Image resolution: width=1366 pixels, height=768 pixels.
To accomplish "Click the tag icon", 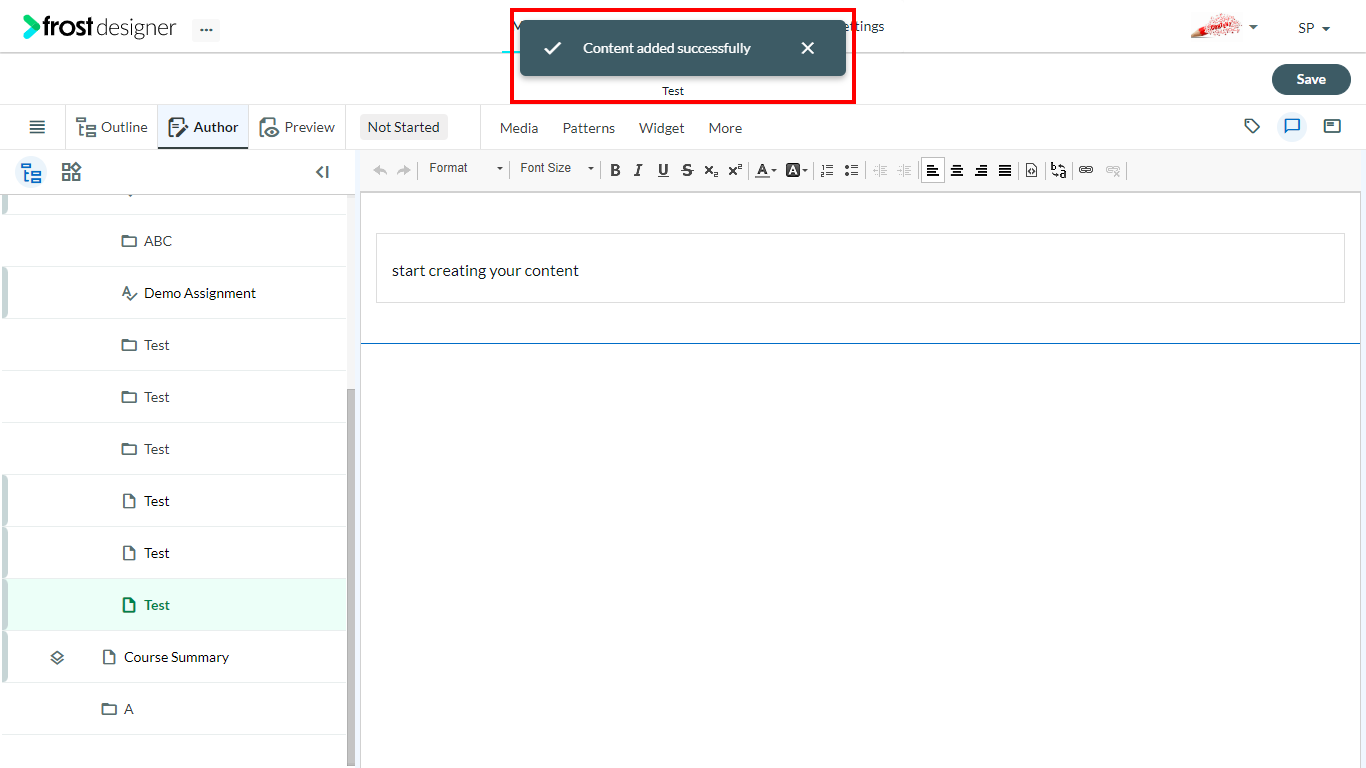I will click(x=1252, y=126).
